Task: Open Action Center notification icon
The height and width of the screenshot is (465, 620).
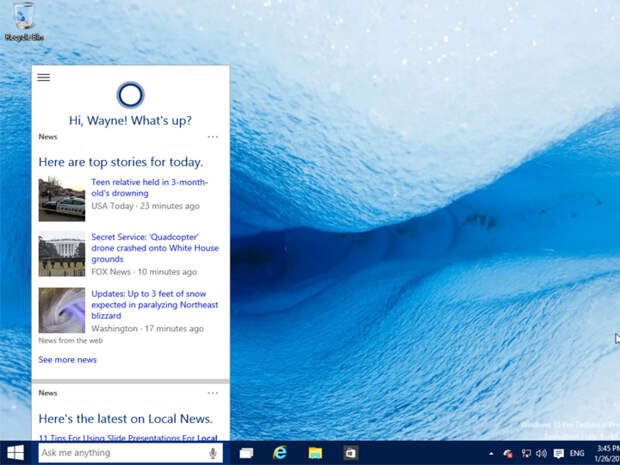Action: (x=558, y=454)
